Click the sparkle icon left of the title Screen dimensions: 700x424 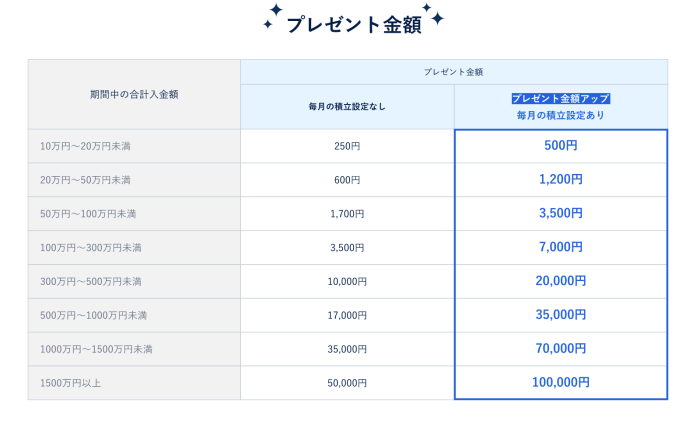pyautogui.click(x=272, y=16)
